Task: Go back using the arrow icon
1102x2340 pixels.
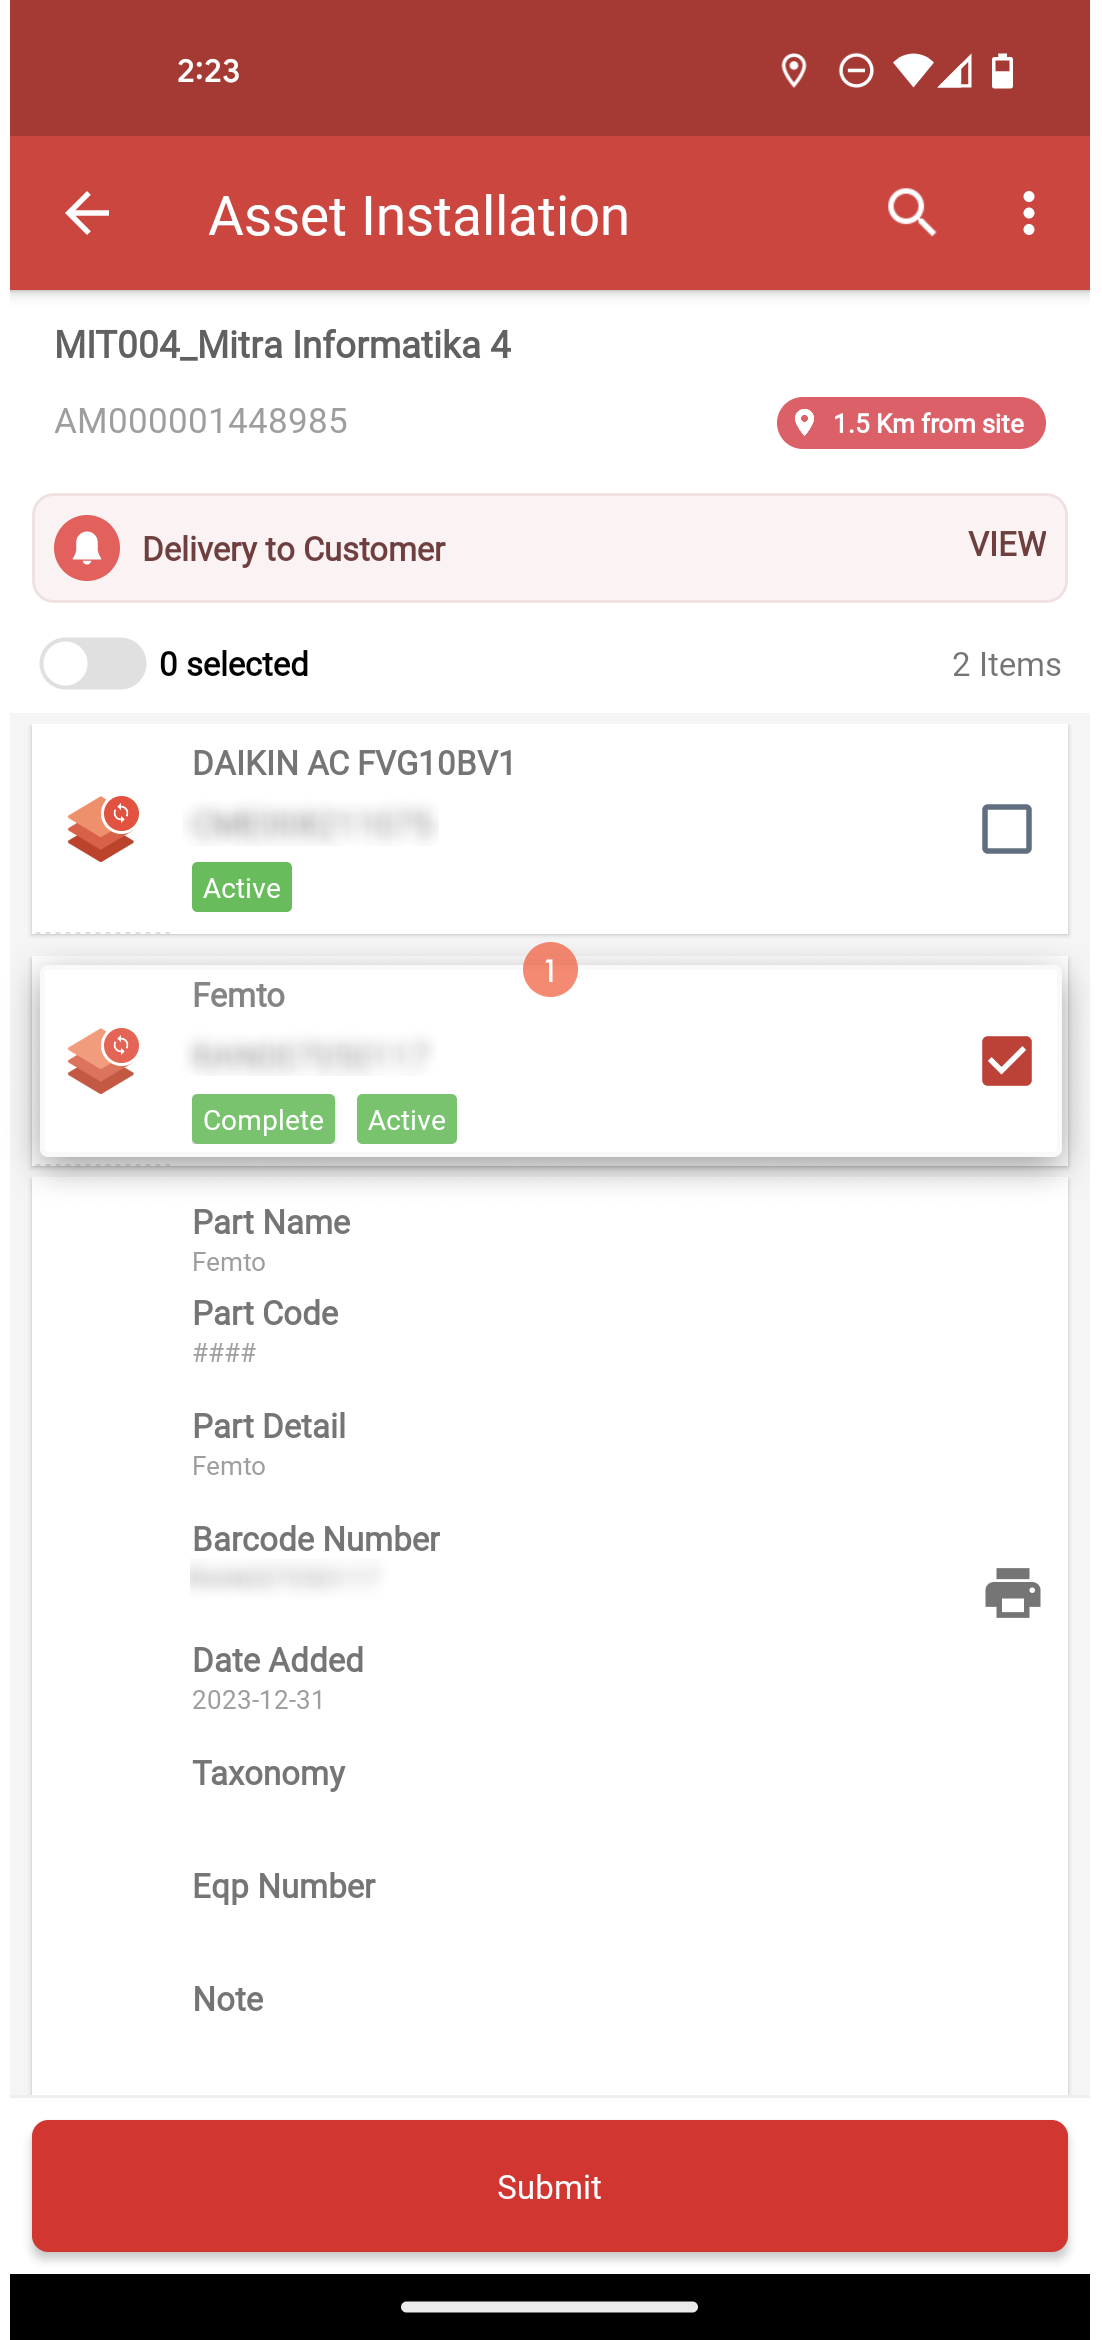Action: point(87,213)
